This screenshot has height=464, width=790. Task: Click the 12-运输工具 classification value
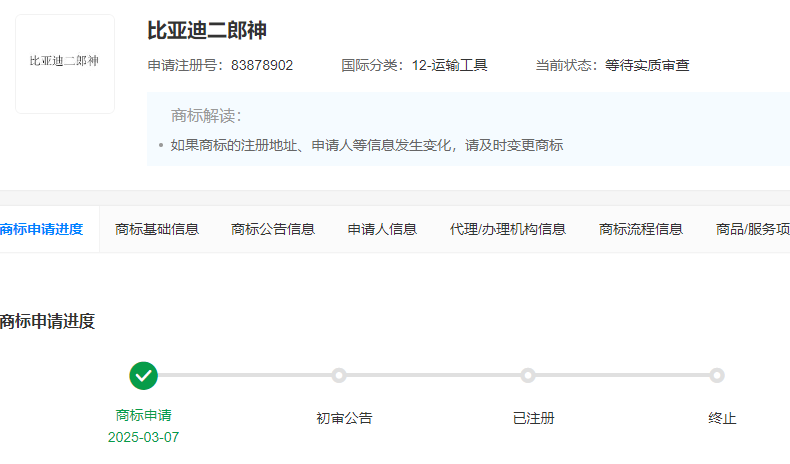tap(449, 65)
